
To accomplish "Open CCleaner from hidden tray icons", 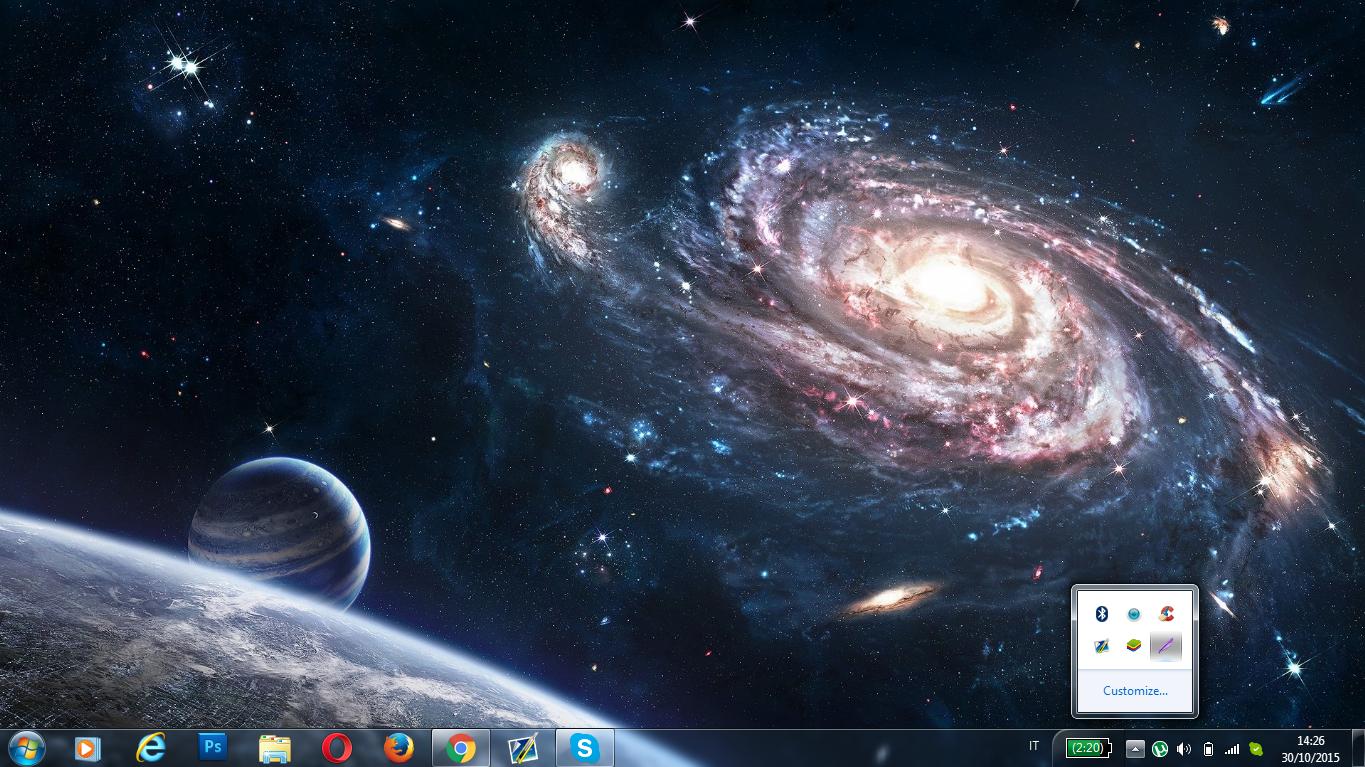I will tap(1165, 614).
